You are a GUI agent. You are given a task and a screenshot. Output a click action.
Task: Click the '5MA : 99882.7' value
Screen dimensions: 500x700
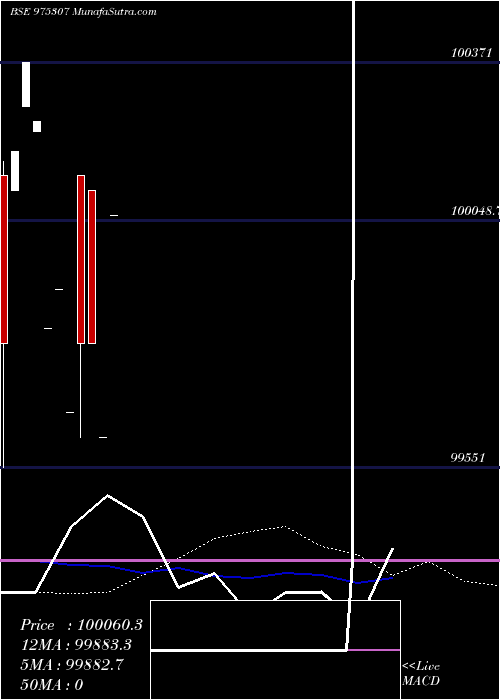[72, 665]
